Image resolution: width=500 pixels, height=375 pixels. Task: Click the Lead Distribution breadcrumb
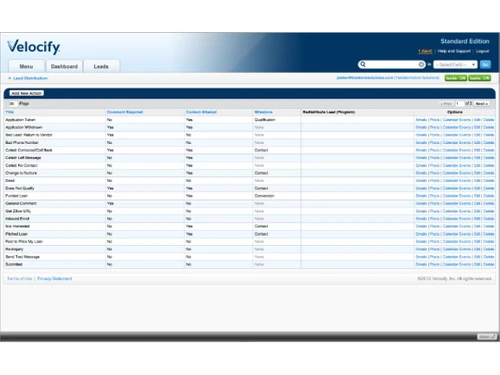pos(30,78)
